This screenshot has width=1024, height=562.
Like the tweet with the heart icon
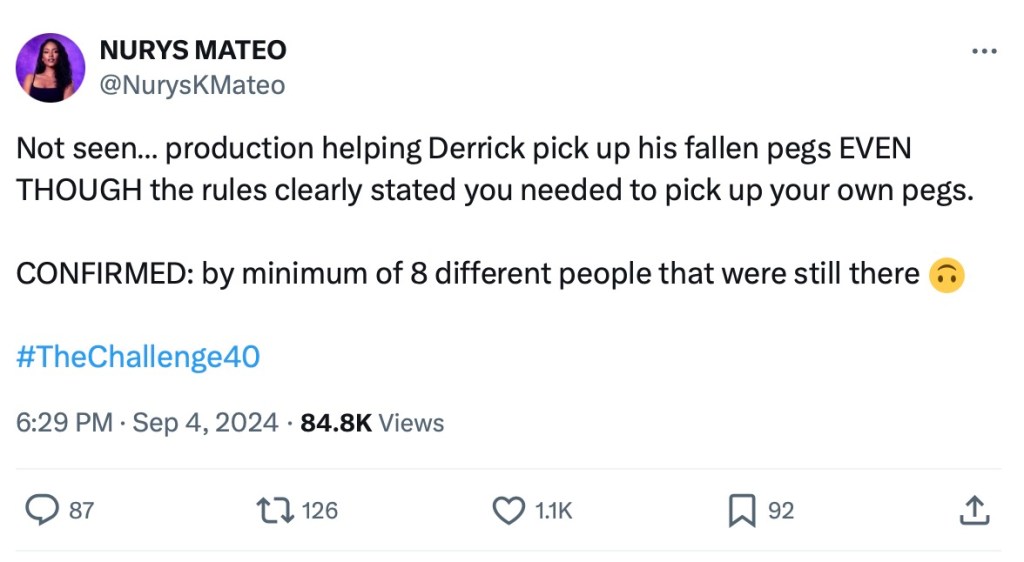[x=509, y=511]
